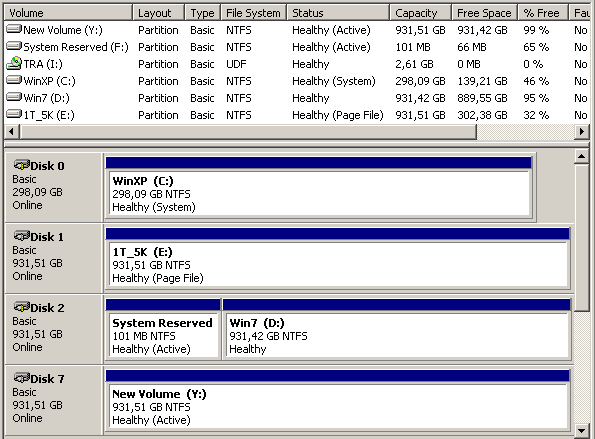Click the '101 MB' capacity cell
This screenshot has height=439, width=595.
[413, 47]
